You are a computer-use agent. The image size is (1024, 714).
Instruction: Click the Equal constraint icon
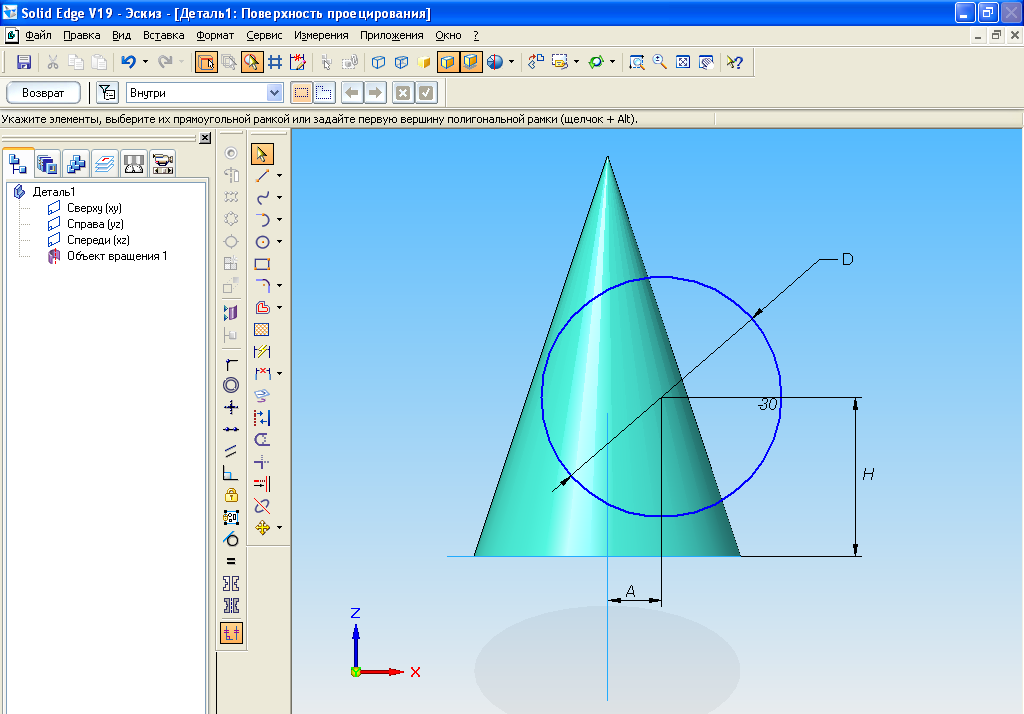(x=231, y=561)
